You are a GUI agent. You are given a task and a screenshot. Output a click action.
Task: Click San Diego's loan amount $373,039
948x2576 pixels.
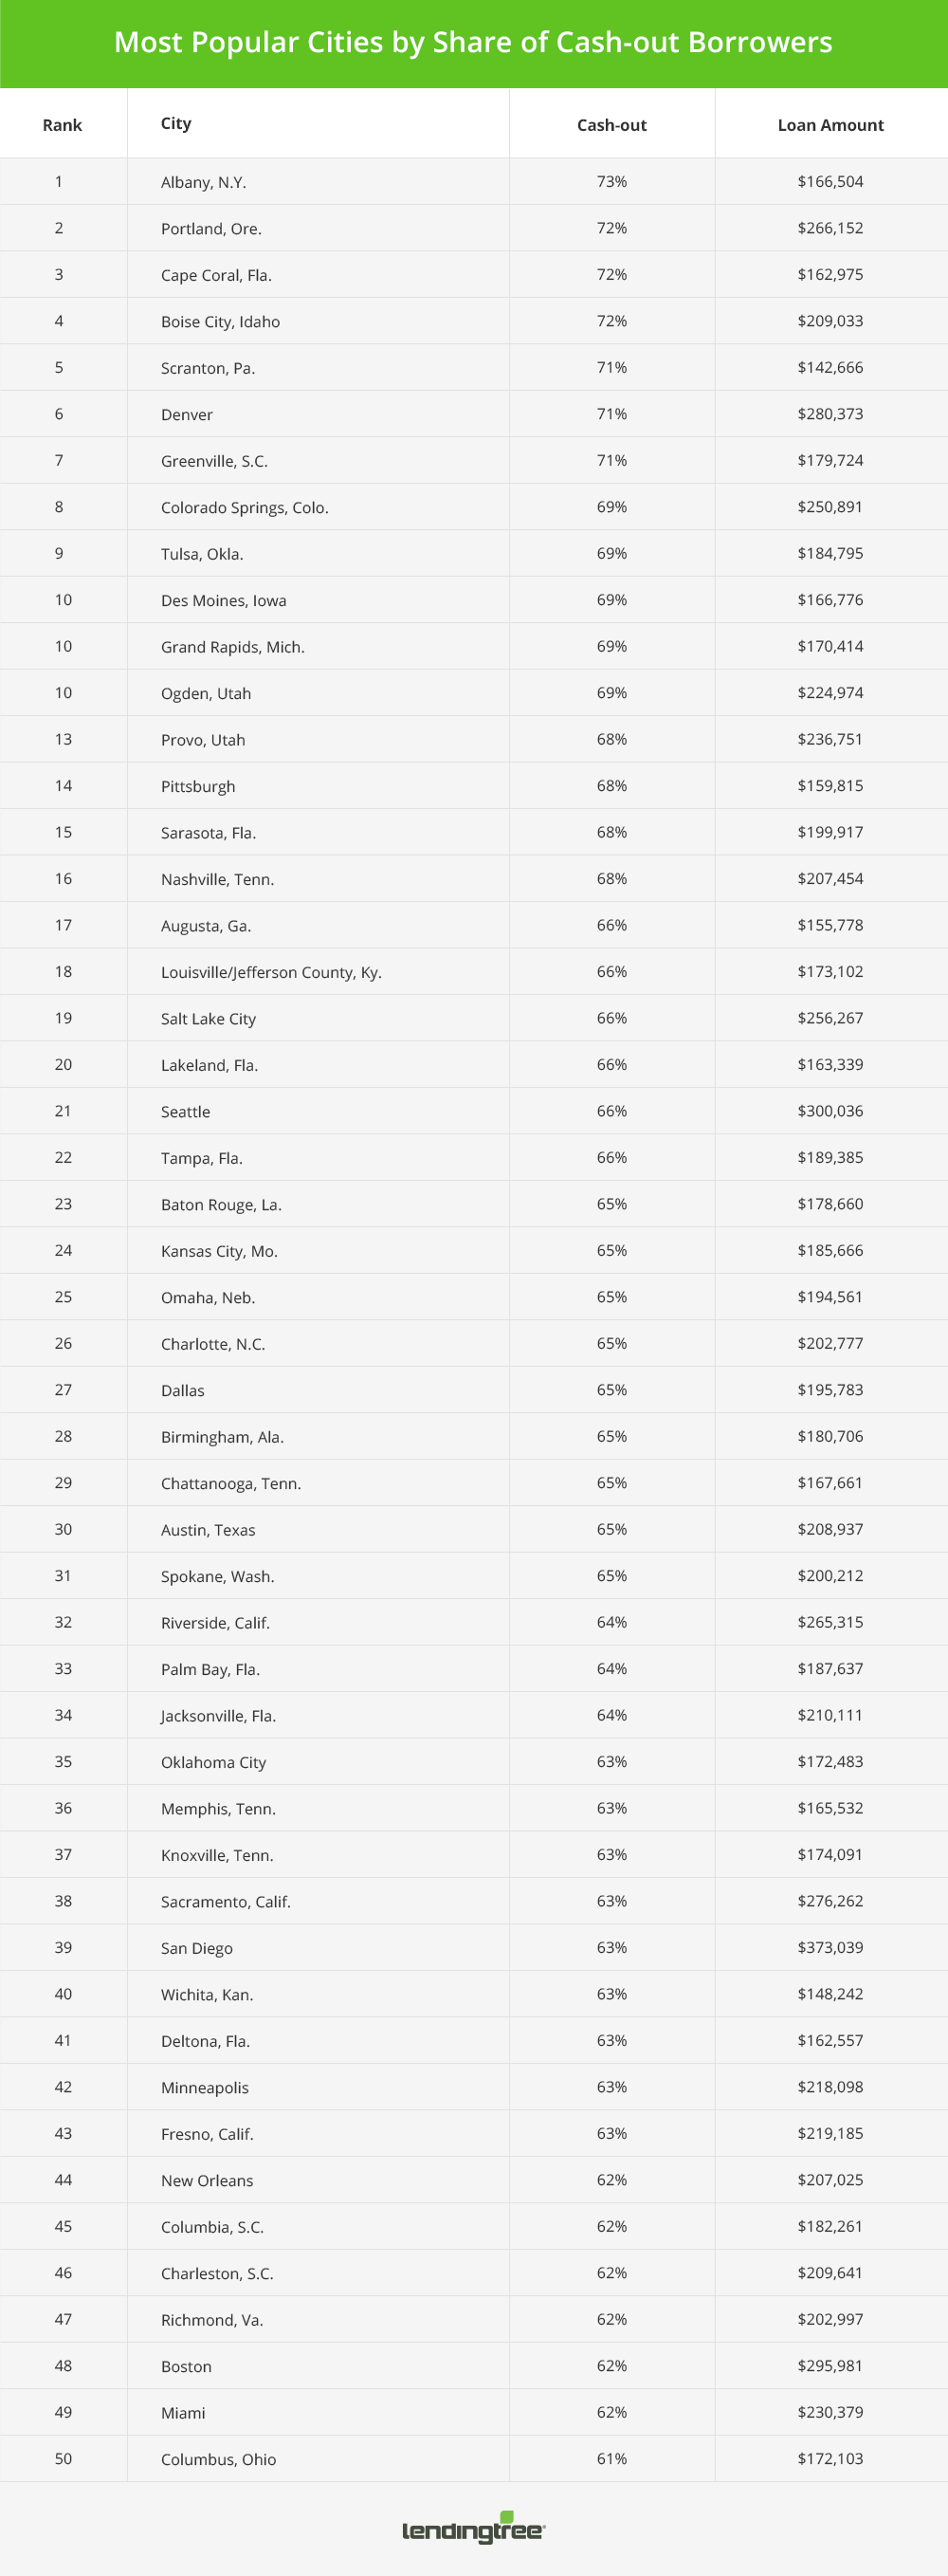click(830, 1947)
